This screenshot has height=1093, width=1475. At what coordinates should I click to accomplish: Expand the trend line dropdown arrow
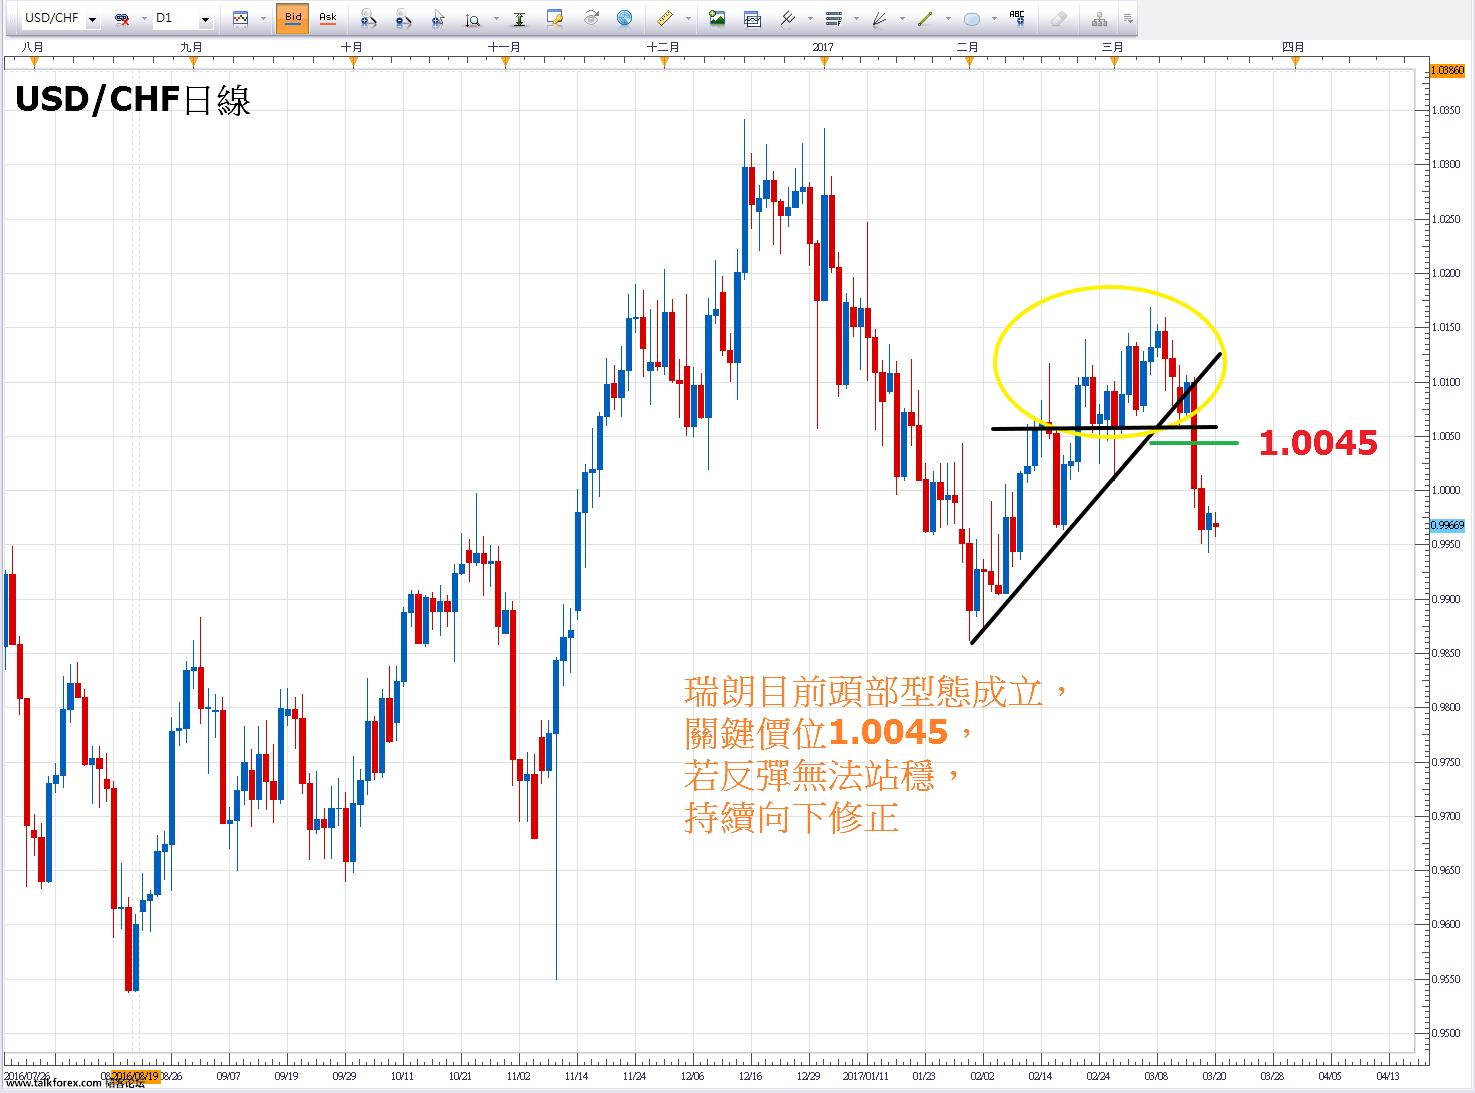[x=948, y=19]
